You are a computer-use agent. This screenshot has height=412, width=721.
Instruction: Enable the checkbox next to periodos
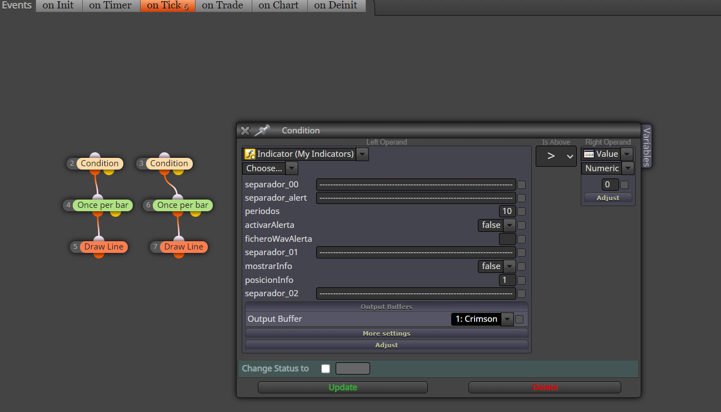tap(521, 212)
